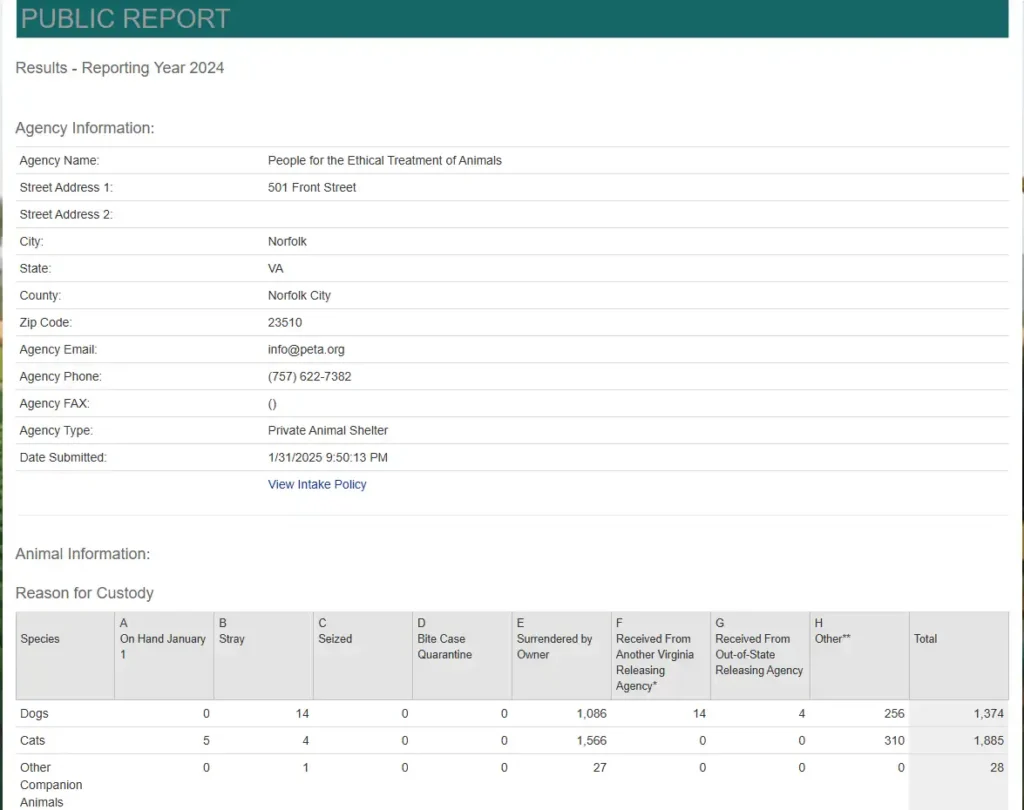The height and width of the screenshot is (810, 1024).
Task: Select the 'Agency FAX:' label
Action: pyautogui.click(x=55, y=404)
